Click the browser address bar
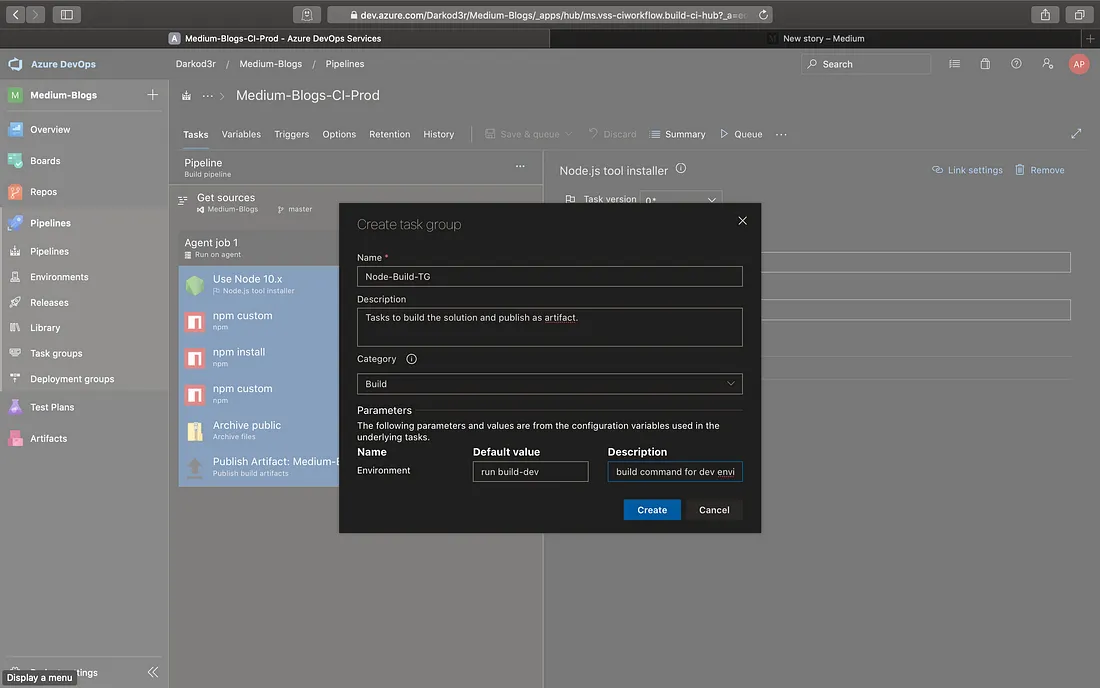1100x688 pixels. (x=549, y=15)
